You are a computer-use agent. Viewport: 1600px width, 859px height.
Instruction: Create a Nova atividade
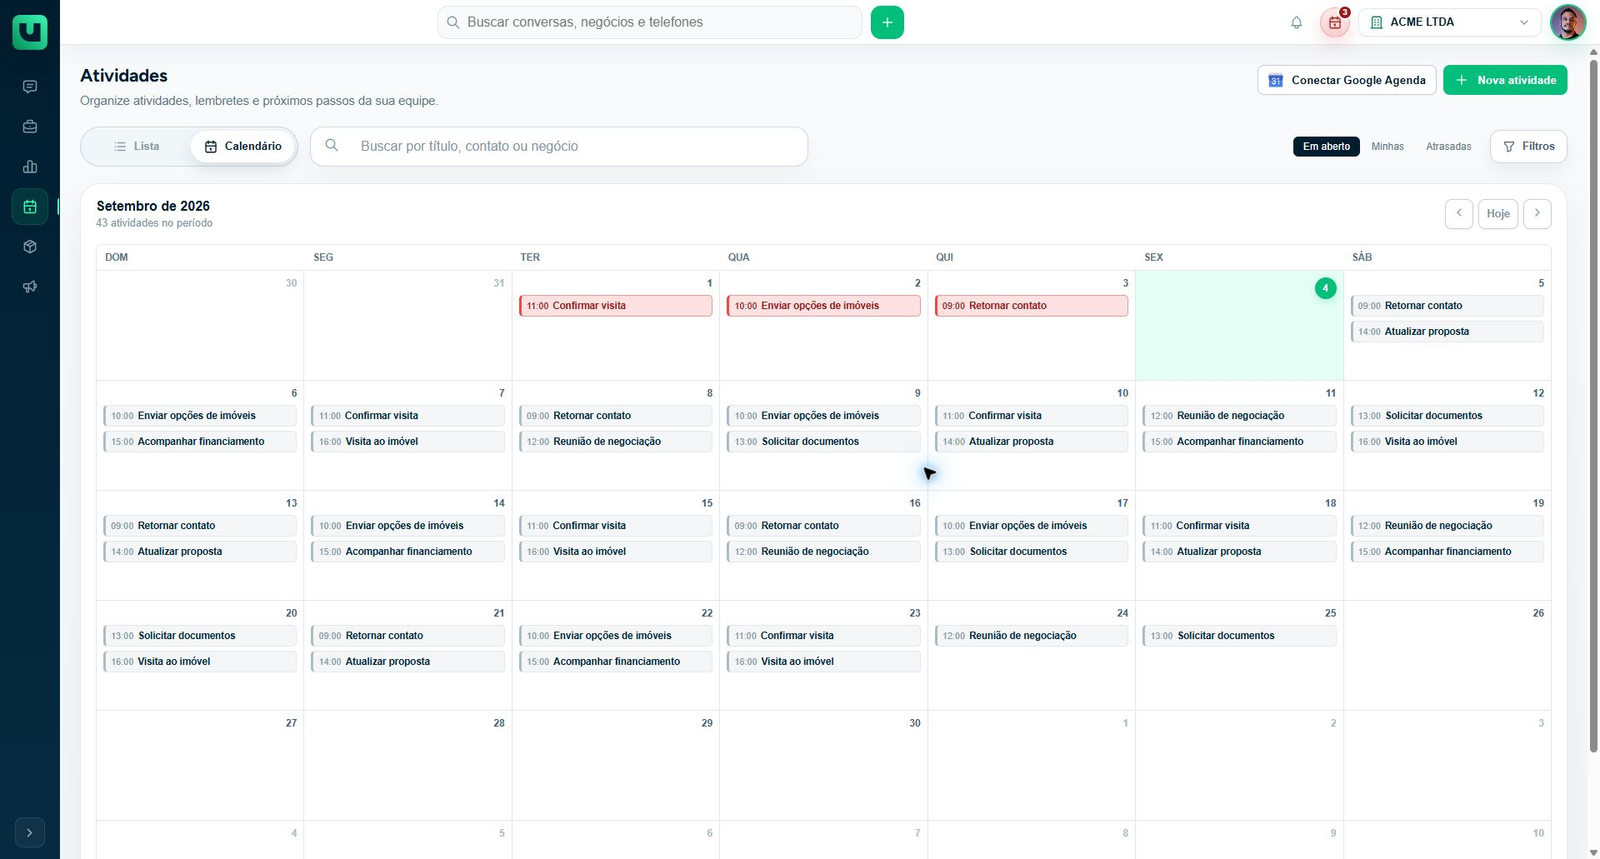(1505, 80)
